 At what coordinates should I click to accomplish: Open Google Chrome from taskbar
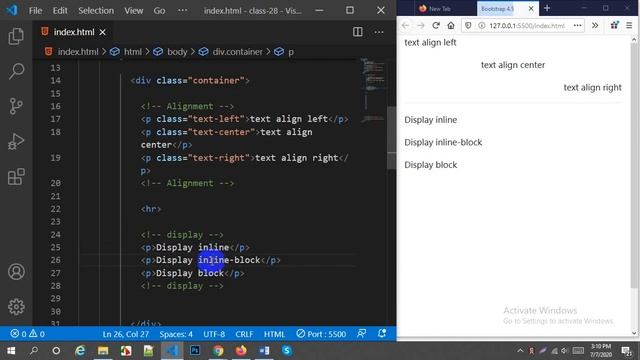218,351
